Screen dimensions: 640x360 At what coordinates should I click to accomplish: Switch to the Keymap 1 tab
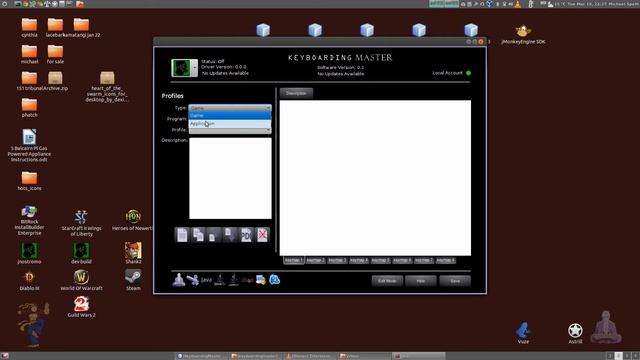coord(293,260)
